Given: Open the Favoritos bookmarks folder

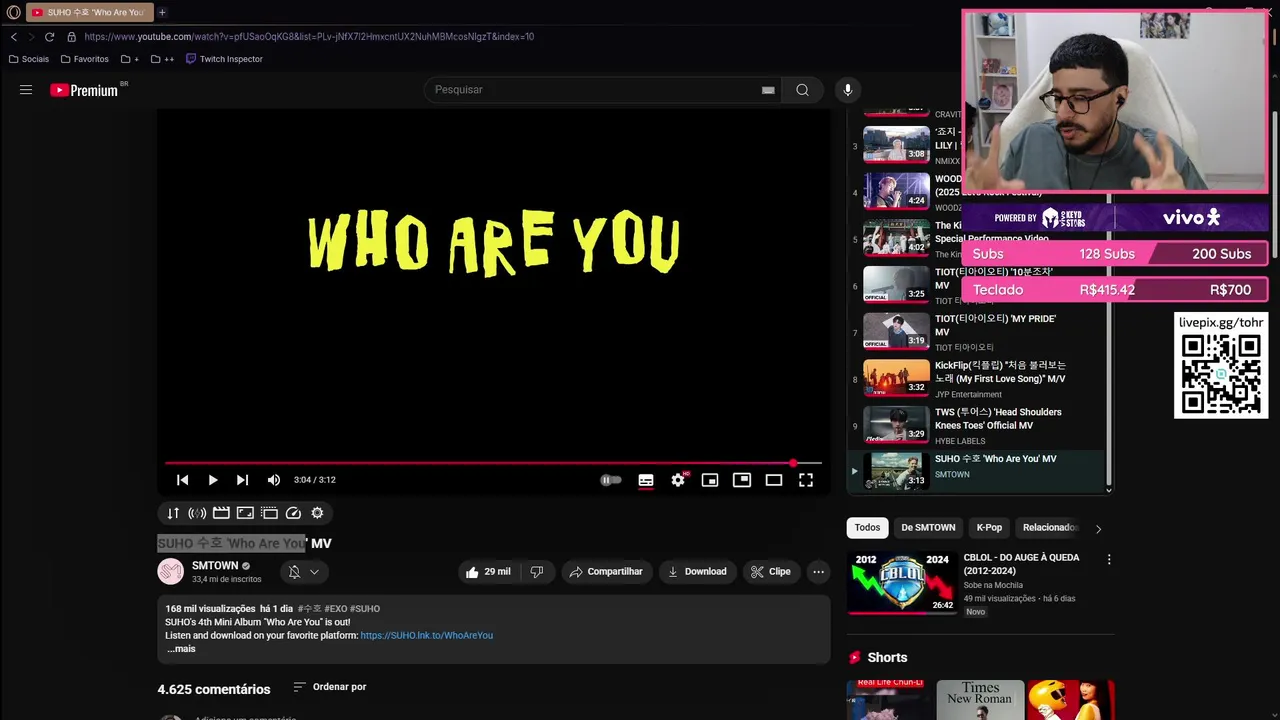Looking at the screenshot, I should [84, 59].
